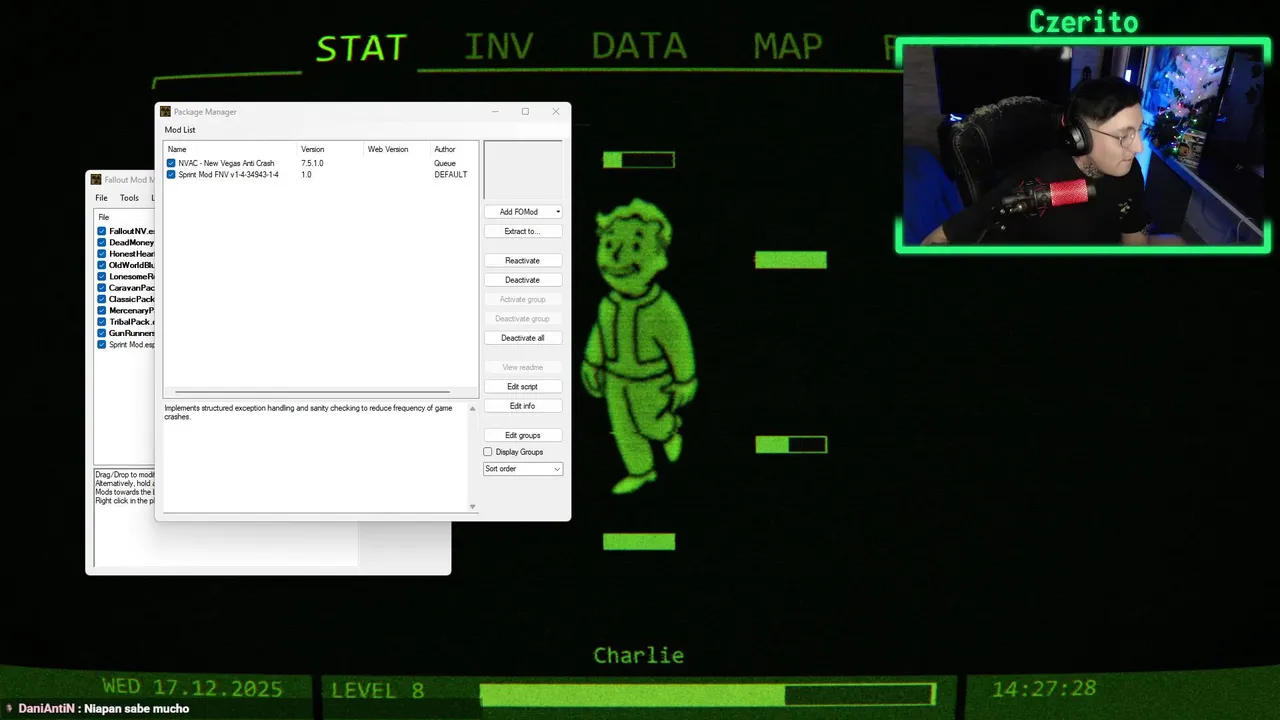
Task: Select the MercenaryPack plugin name
Action: [132, 311]
